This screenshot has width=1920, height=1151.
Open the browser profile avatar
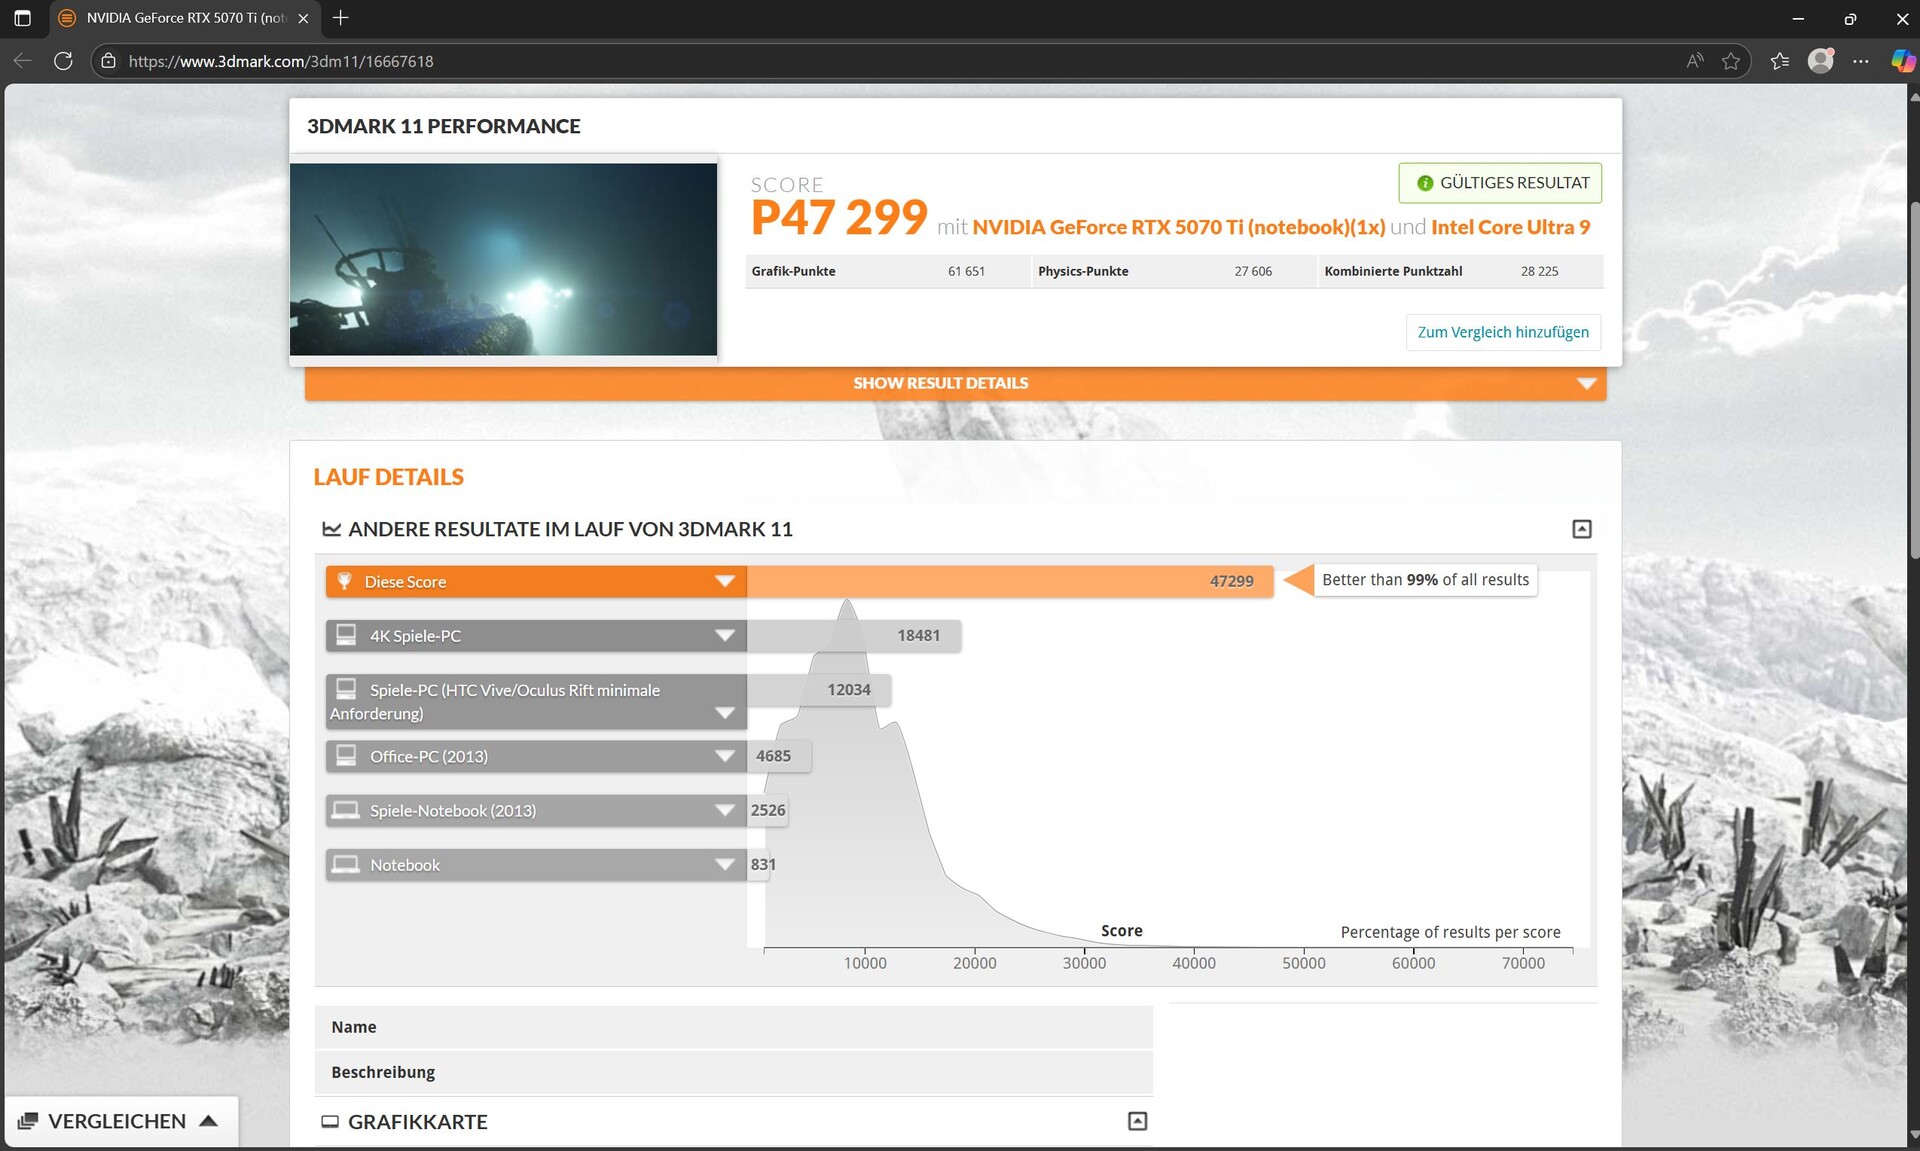(x=1821, y=61)
